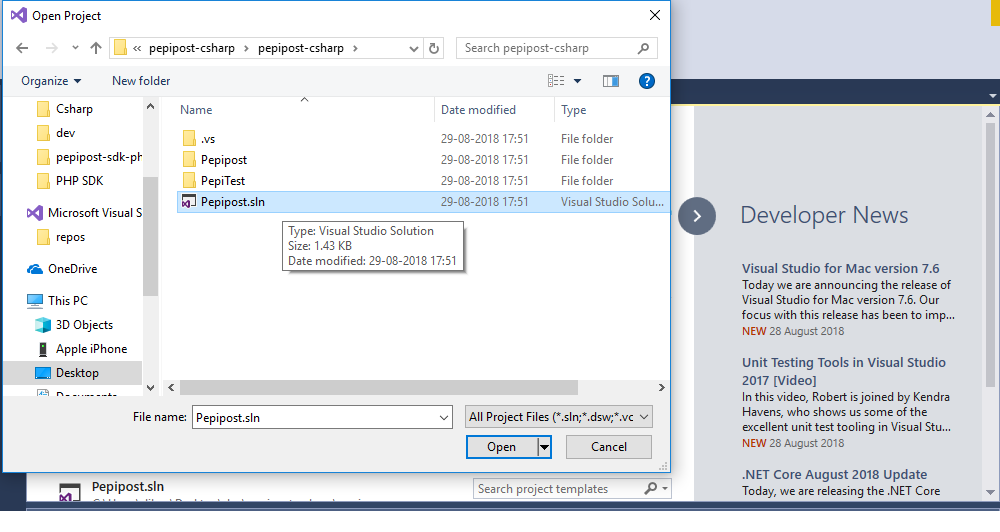Image resolution: width=1000 pixels, height=532 pixels.
Task: Click file list scroll left arrow
Action: pos(171,387)
